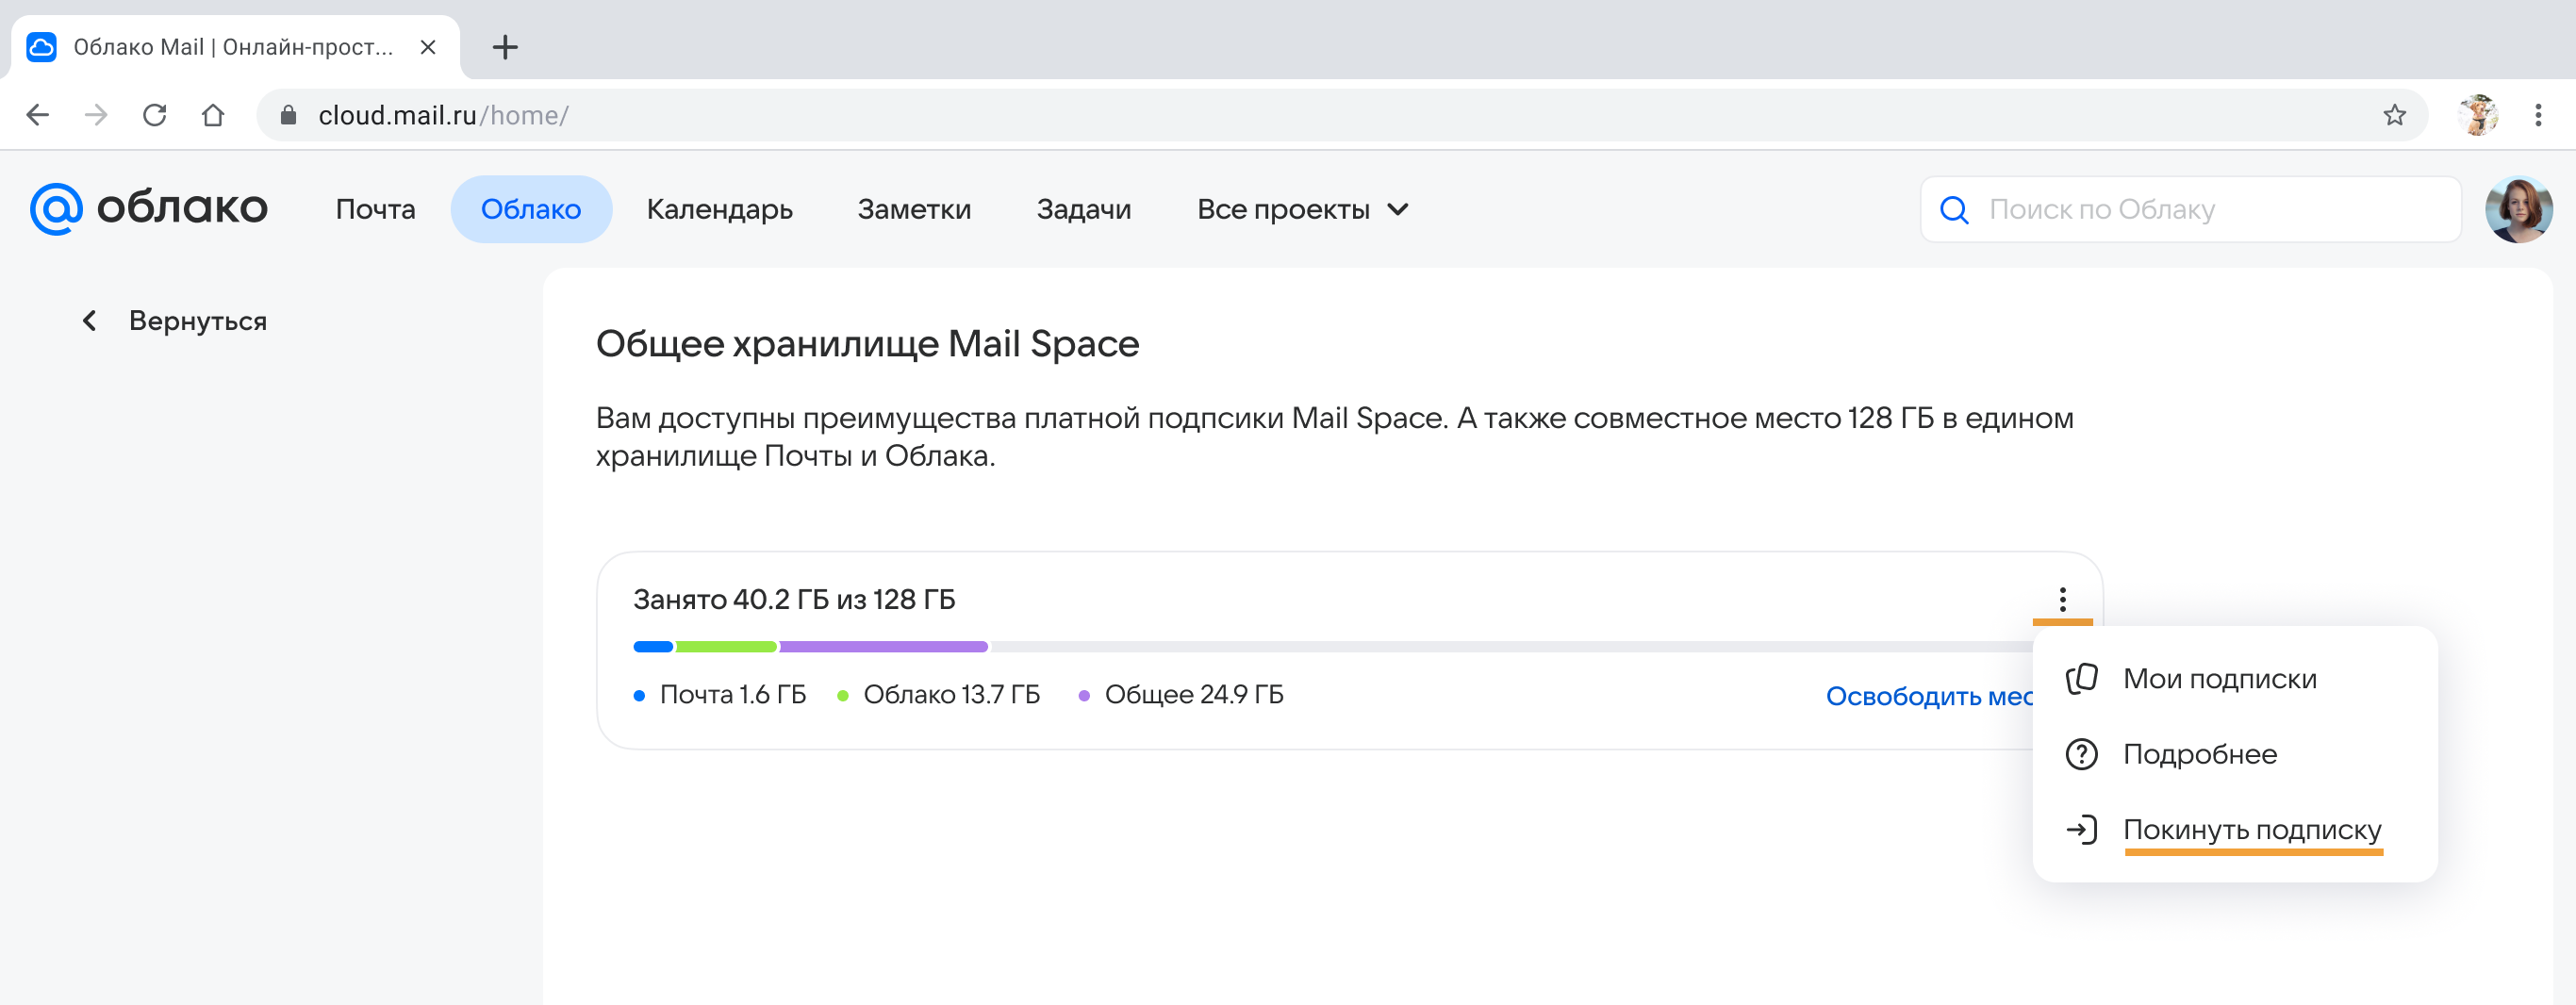Image resolution: width=2576 pixels, height=1005 pixels.
Task: Focus the Поиск по Облаку search field
Action: tap(2190, 209)
